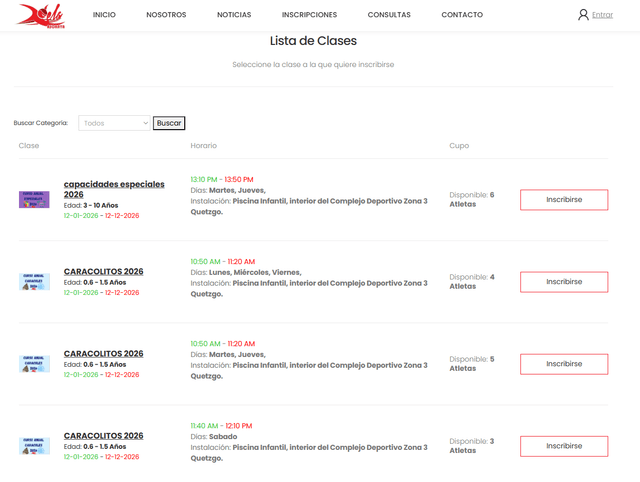Inscribirse in capacidades especiales 2026
This screenshot has height=482, width=640.
[563, 200]
